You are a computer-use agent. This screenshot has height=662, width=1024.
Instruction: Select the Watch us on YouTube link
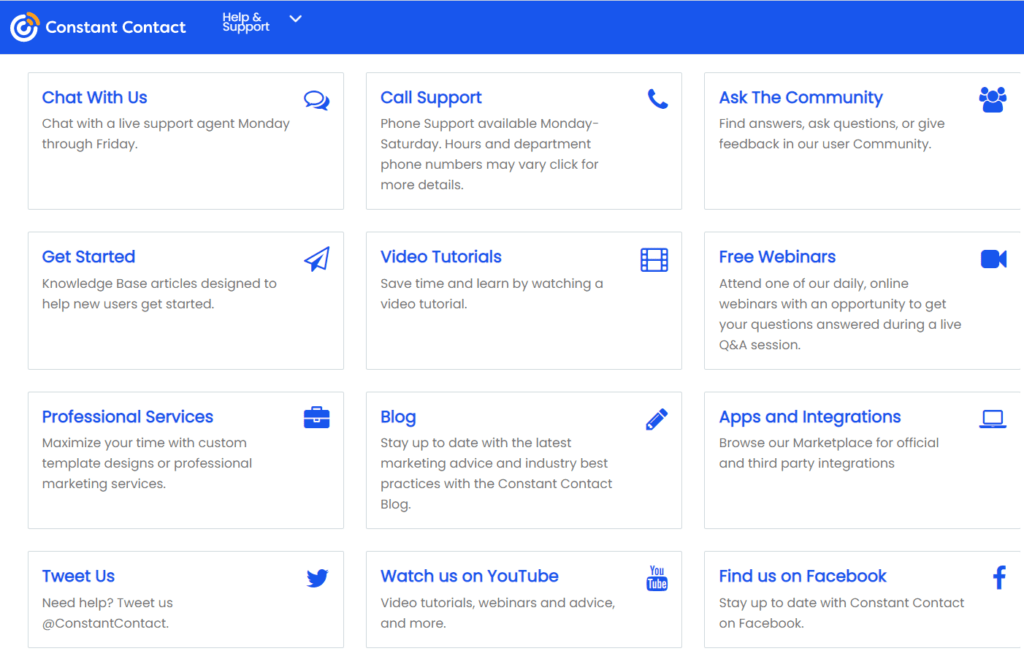tap(469, 576)
